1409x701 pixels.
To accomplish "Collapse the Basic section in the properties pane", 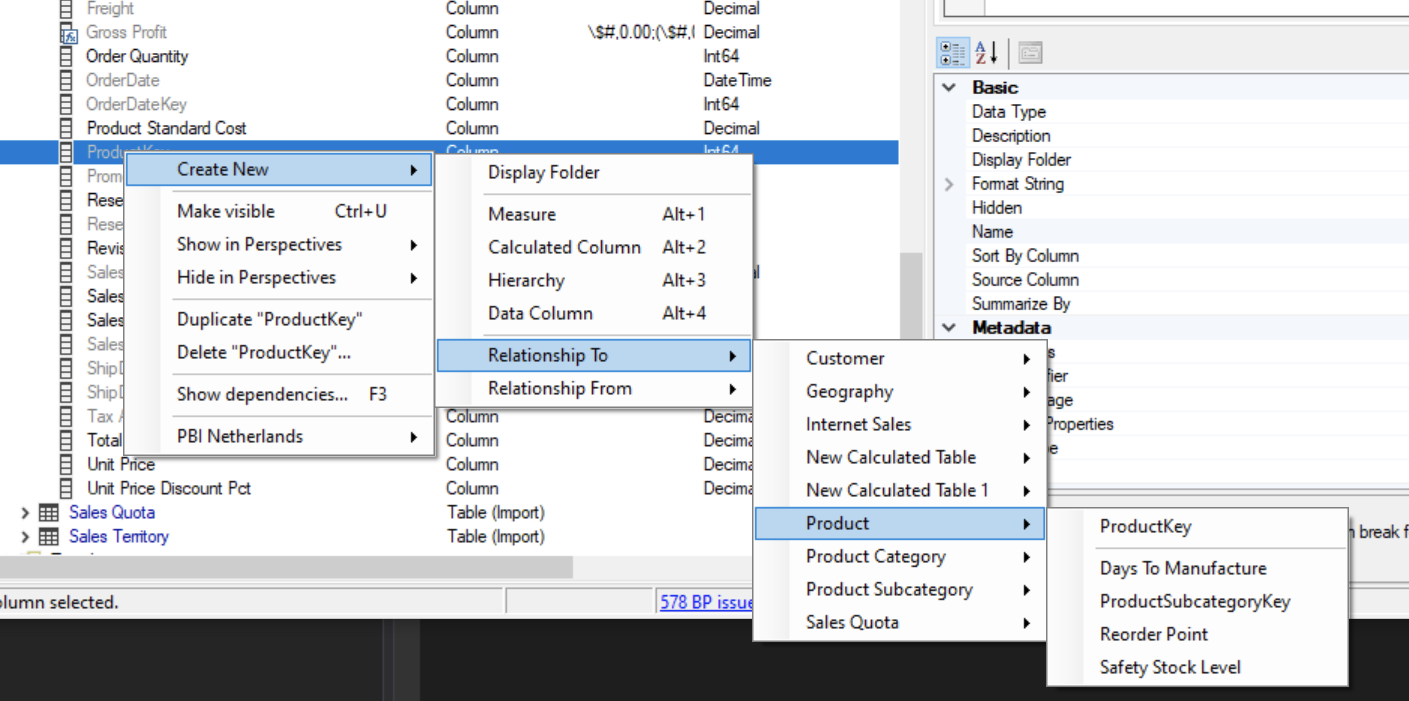I will click(948, 87).
